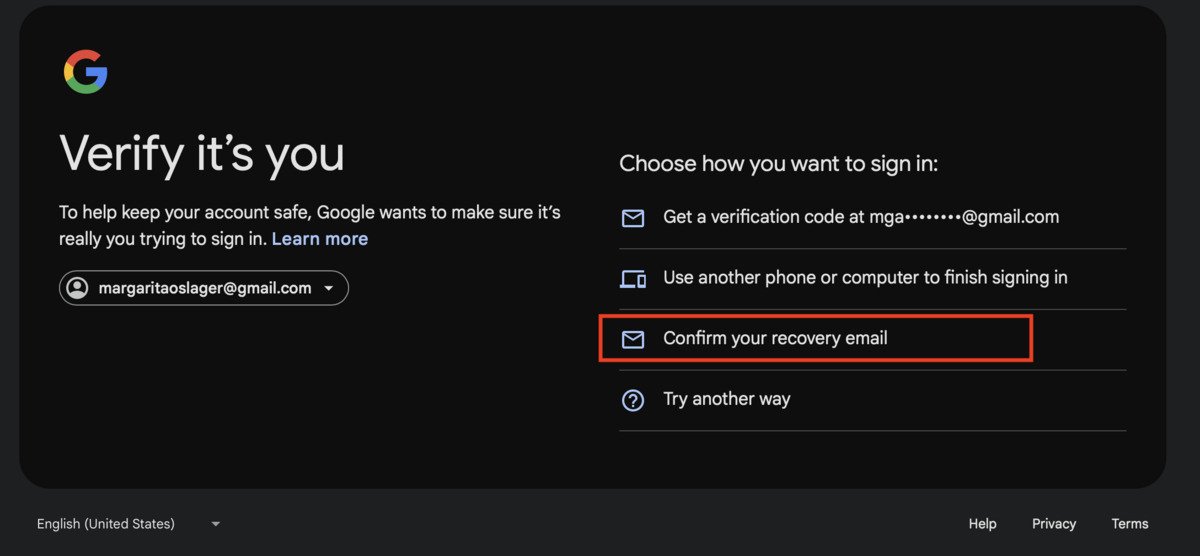Click the envelope icon beside verification code option
This screenshot has width=1200, height=556.
click(x=633, y=218)
